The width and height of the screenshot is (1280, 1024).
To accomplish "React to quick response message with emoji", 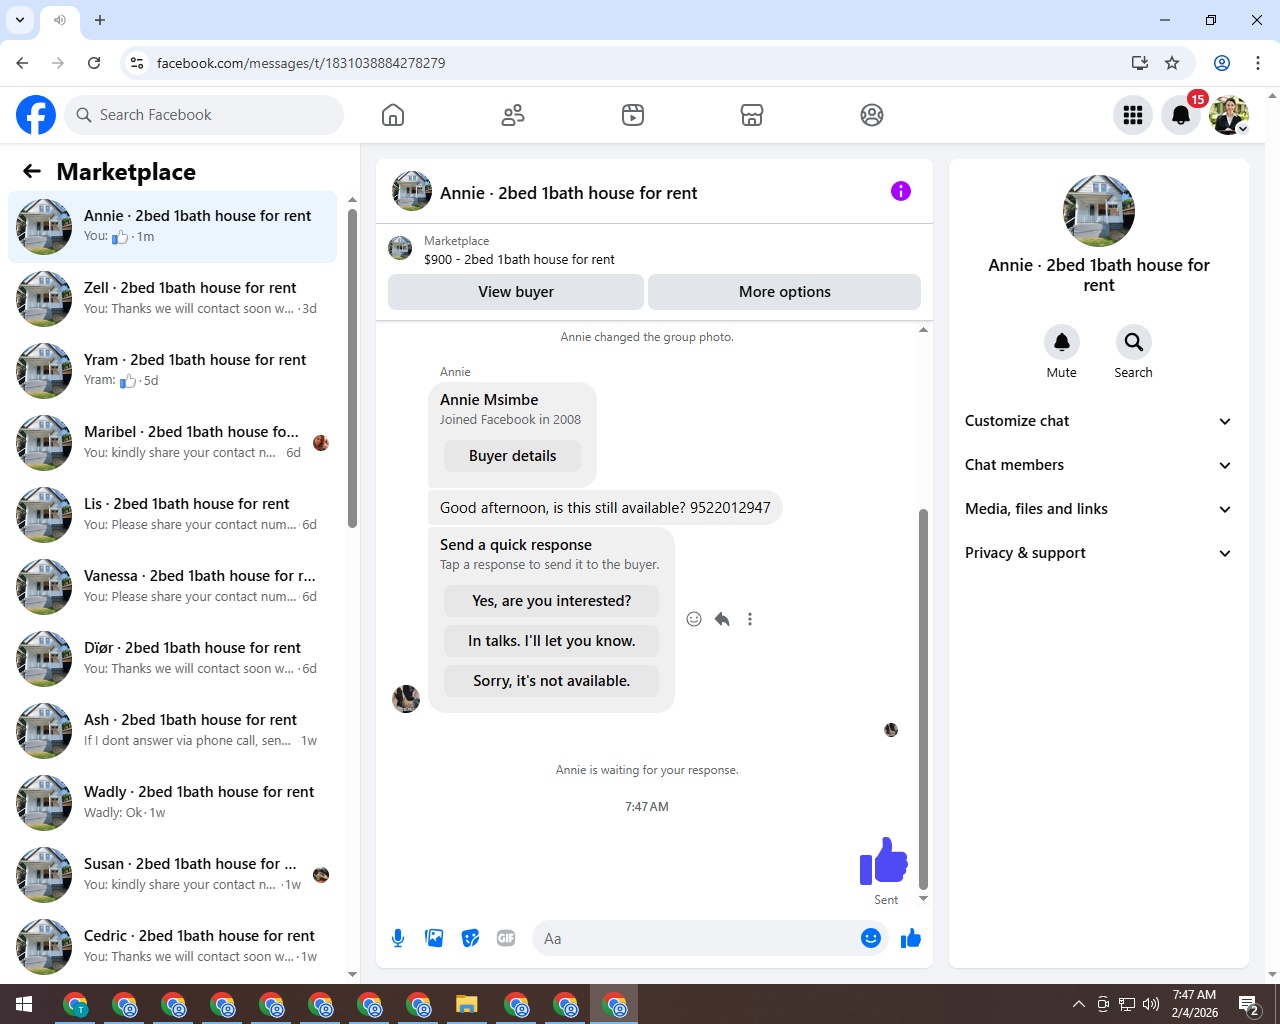I will pyautogui.click(x=694, y=619).
